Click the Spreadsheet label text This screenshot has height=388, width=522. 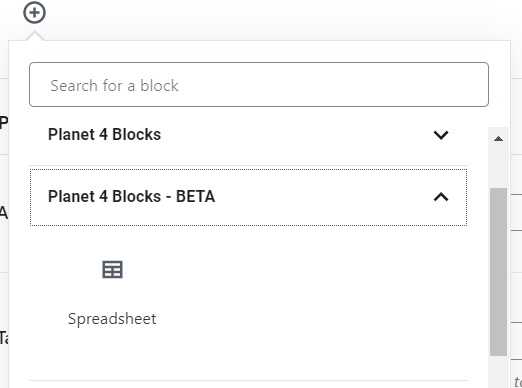pyautogui.click(x=112, y=319)
